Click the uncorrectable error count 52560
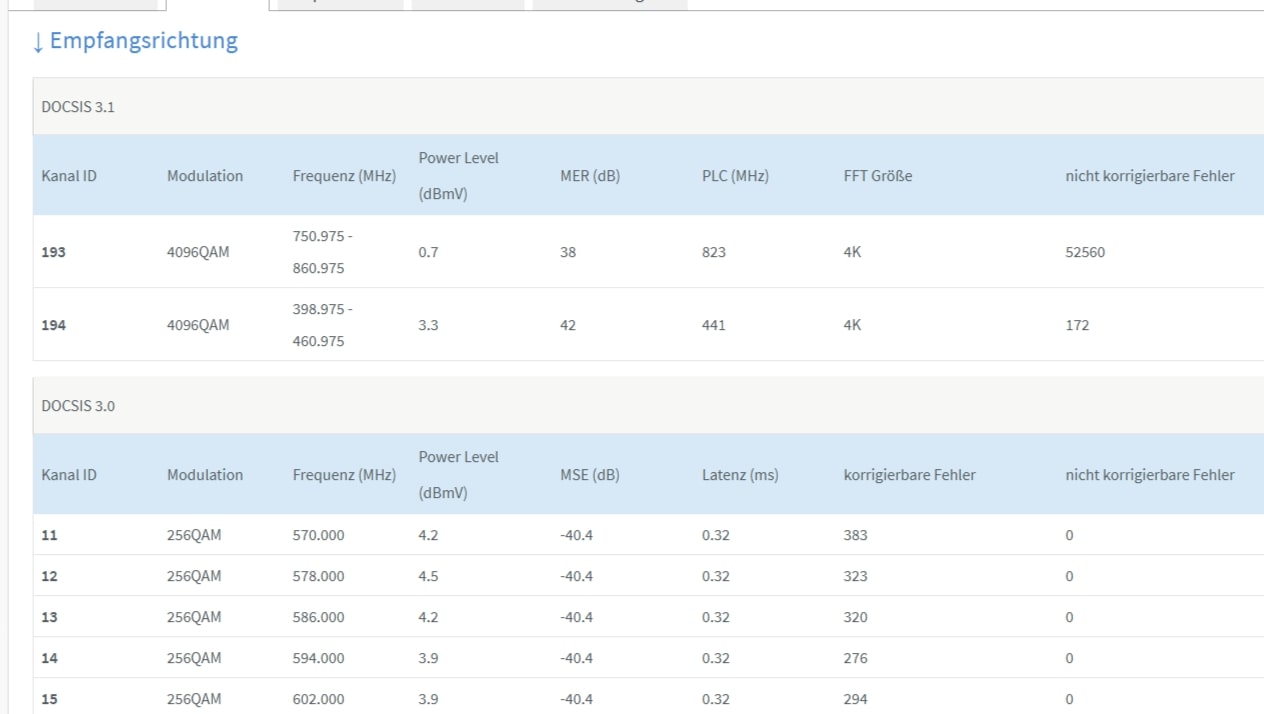Viewport: 1264px width, 714px height. click(x=1085, y=252)
